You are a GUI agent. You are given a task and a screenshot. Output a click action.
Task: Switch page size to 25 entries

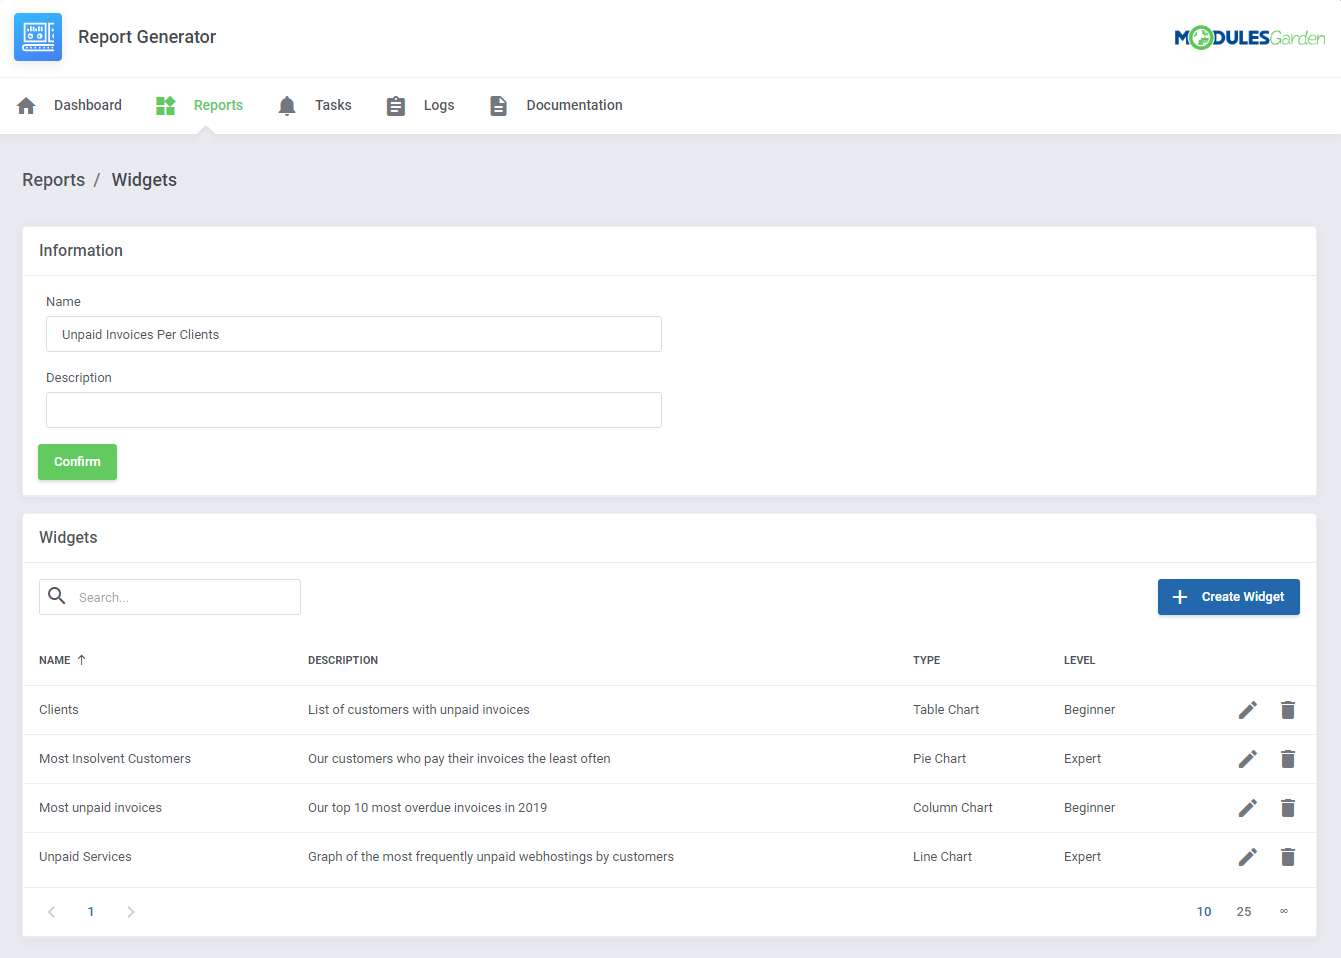click(x=1244, y=911)
